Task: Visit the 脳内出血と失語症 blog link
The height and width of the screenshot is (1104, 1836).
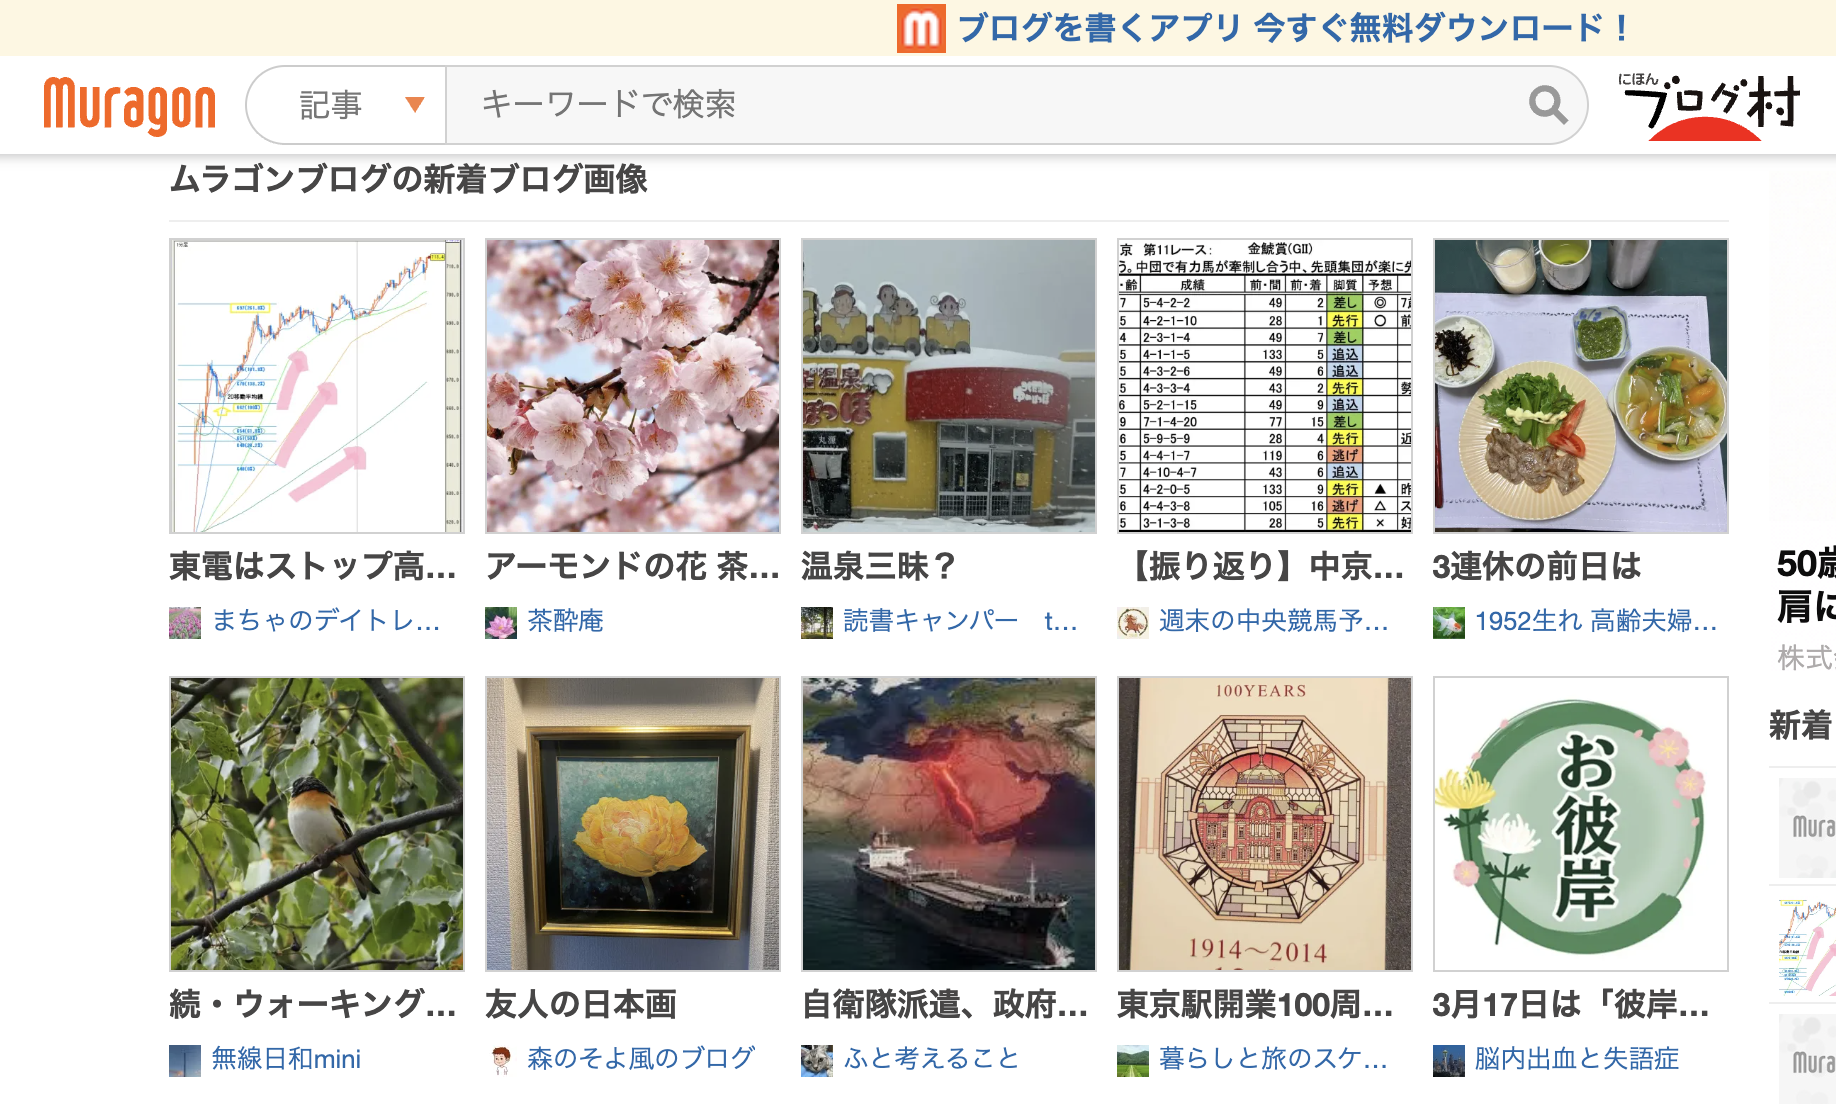Action: pos(1577,1059)
